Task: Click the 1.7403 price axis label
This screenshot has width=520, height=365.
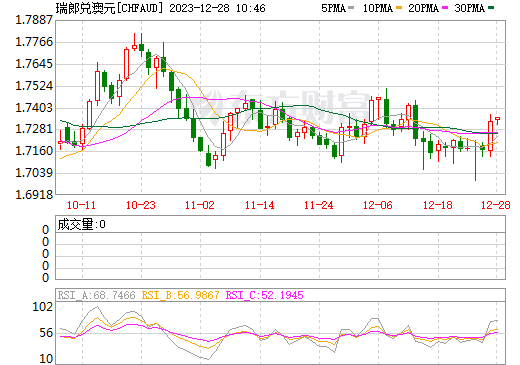Action: point(34,108)
